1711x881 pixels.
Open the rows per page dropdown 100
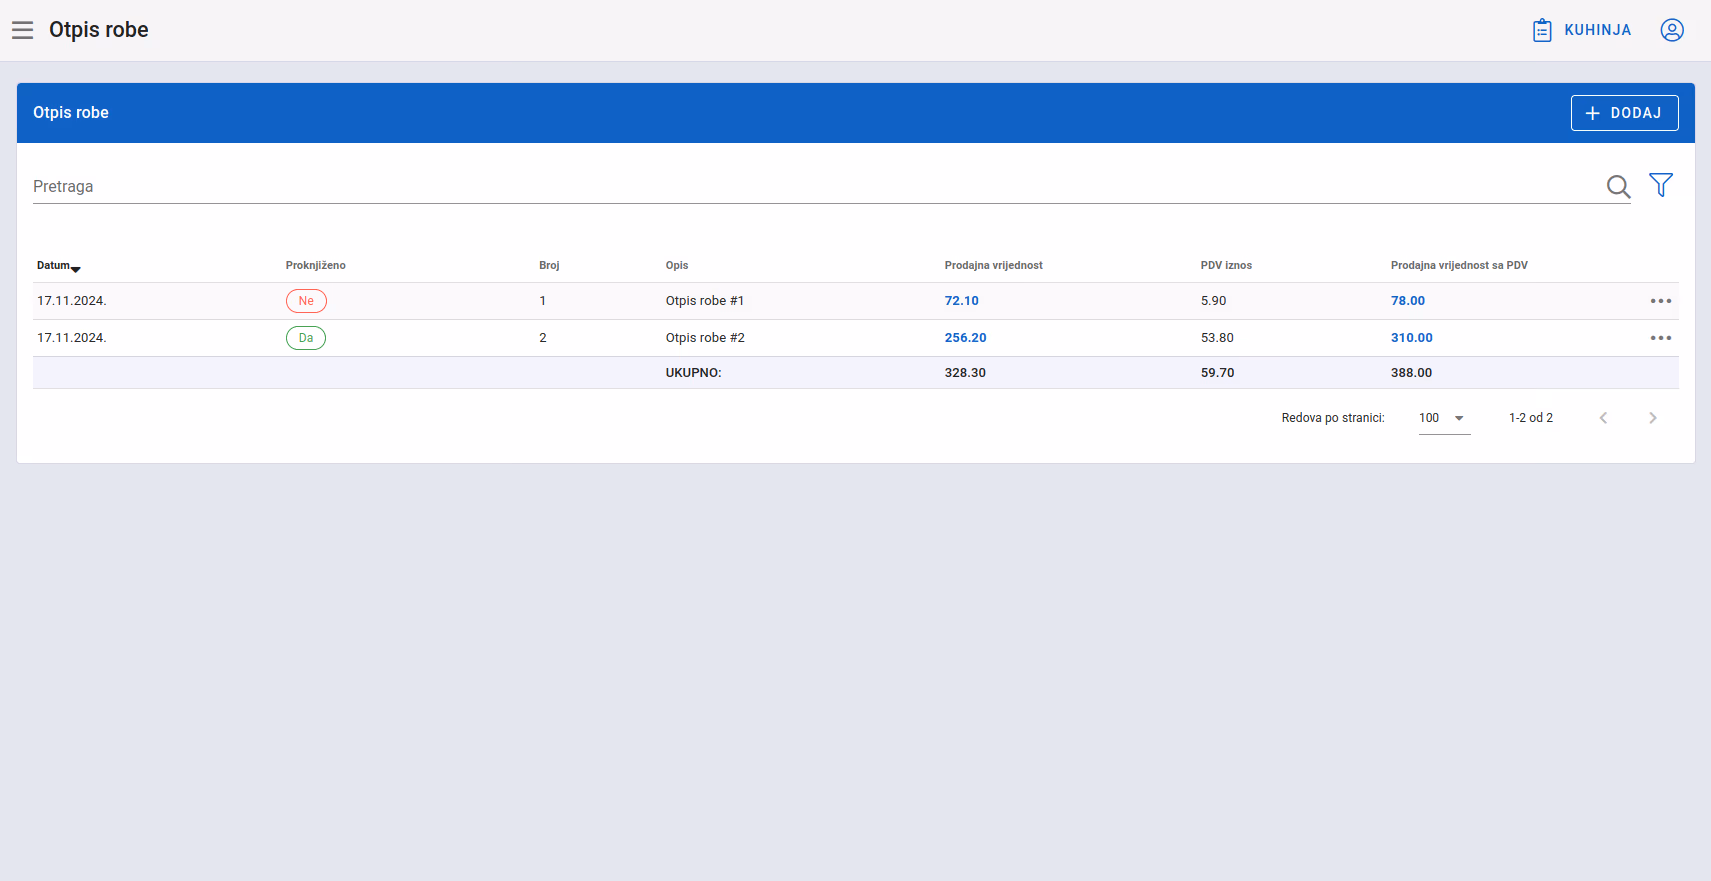[1444, 418]
